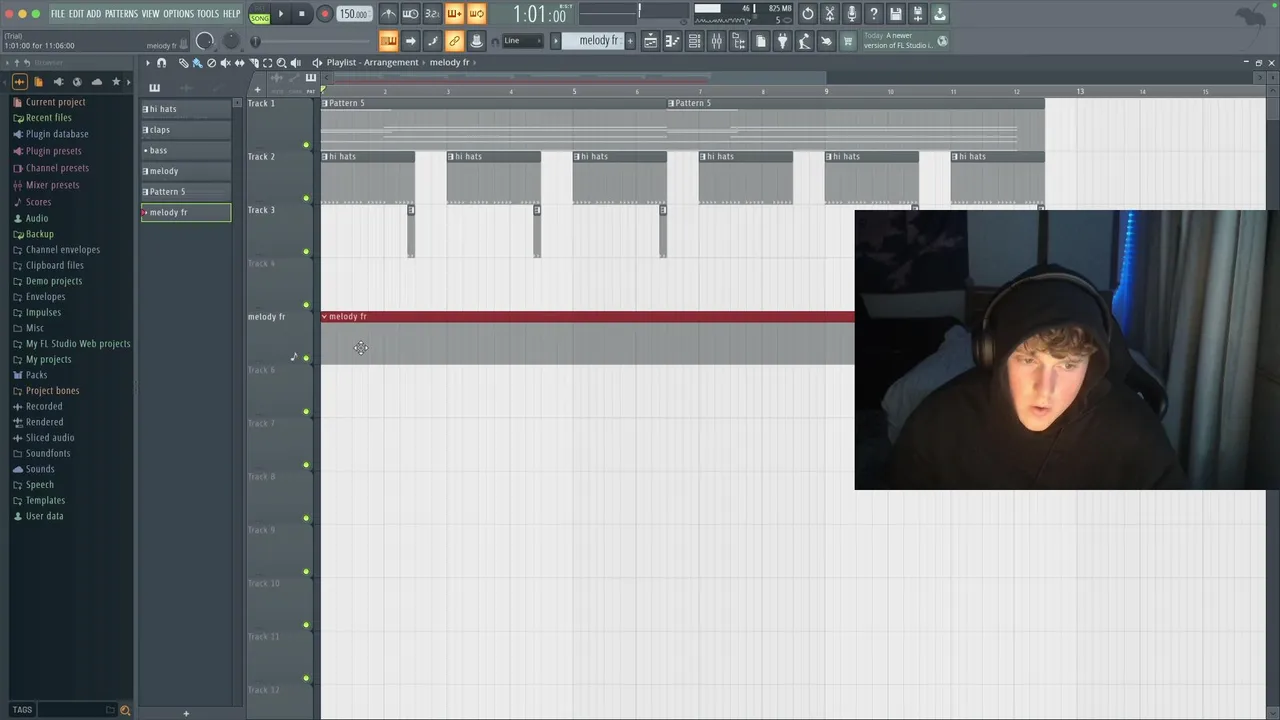Expand the Demo projects folder
The width and height of the screenshot is (1280, 720).
[x=54, y=281]
